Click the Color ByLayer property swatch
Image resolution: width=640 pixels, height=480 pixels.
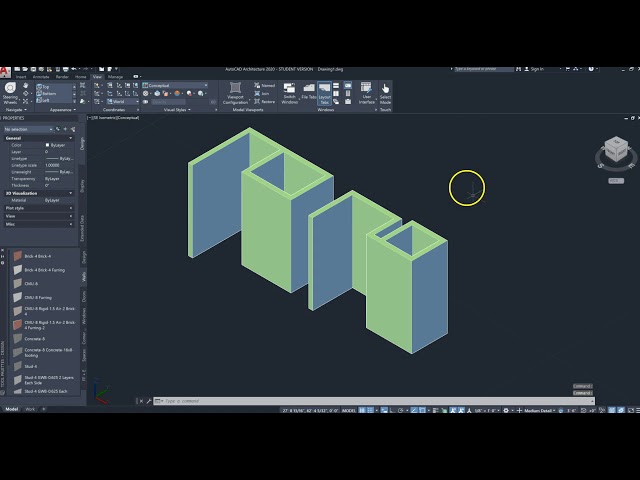tap(47, 145)
